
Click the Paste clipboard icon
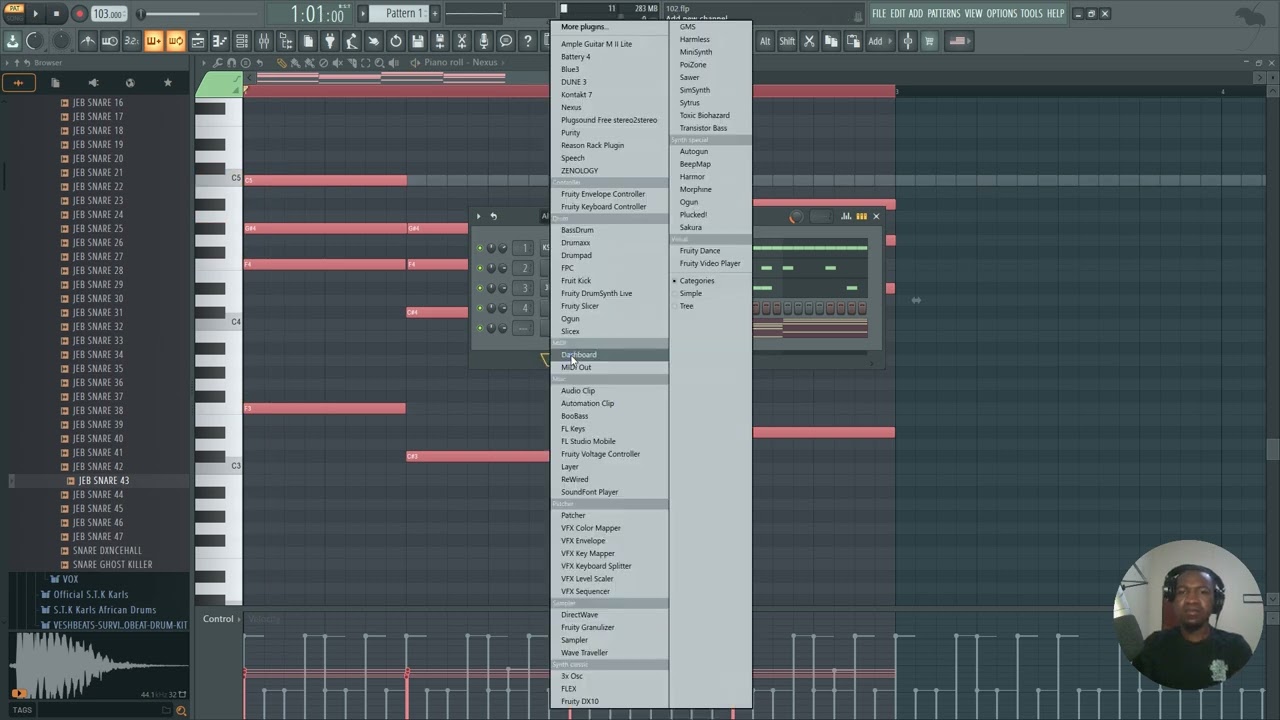[853, 41]
